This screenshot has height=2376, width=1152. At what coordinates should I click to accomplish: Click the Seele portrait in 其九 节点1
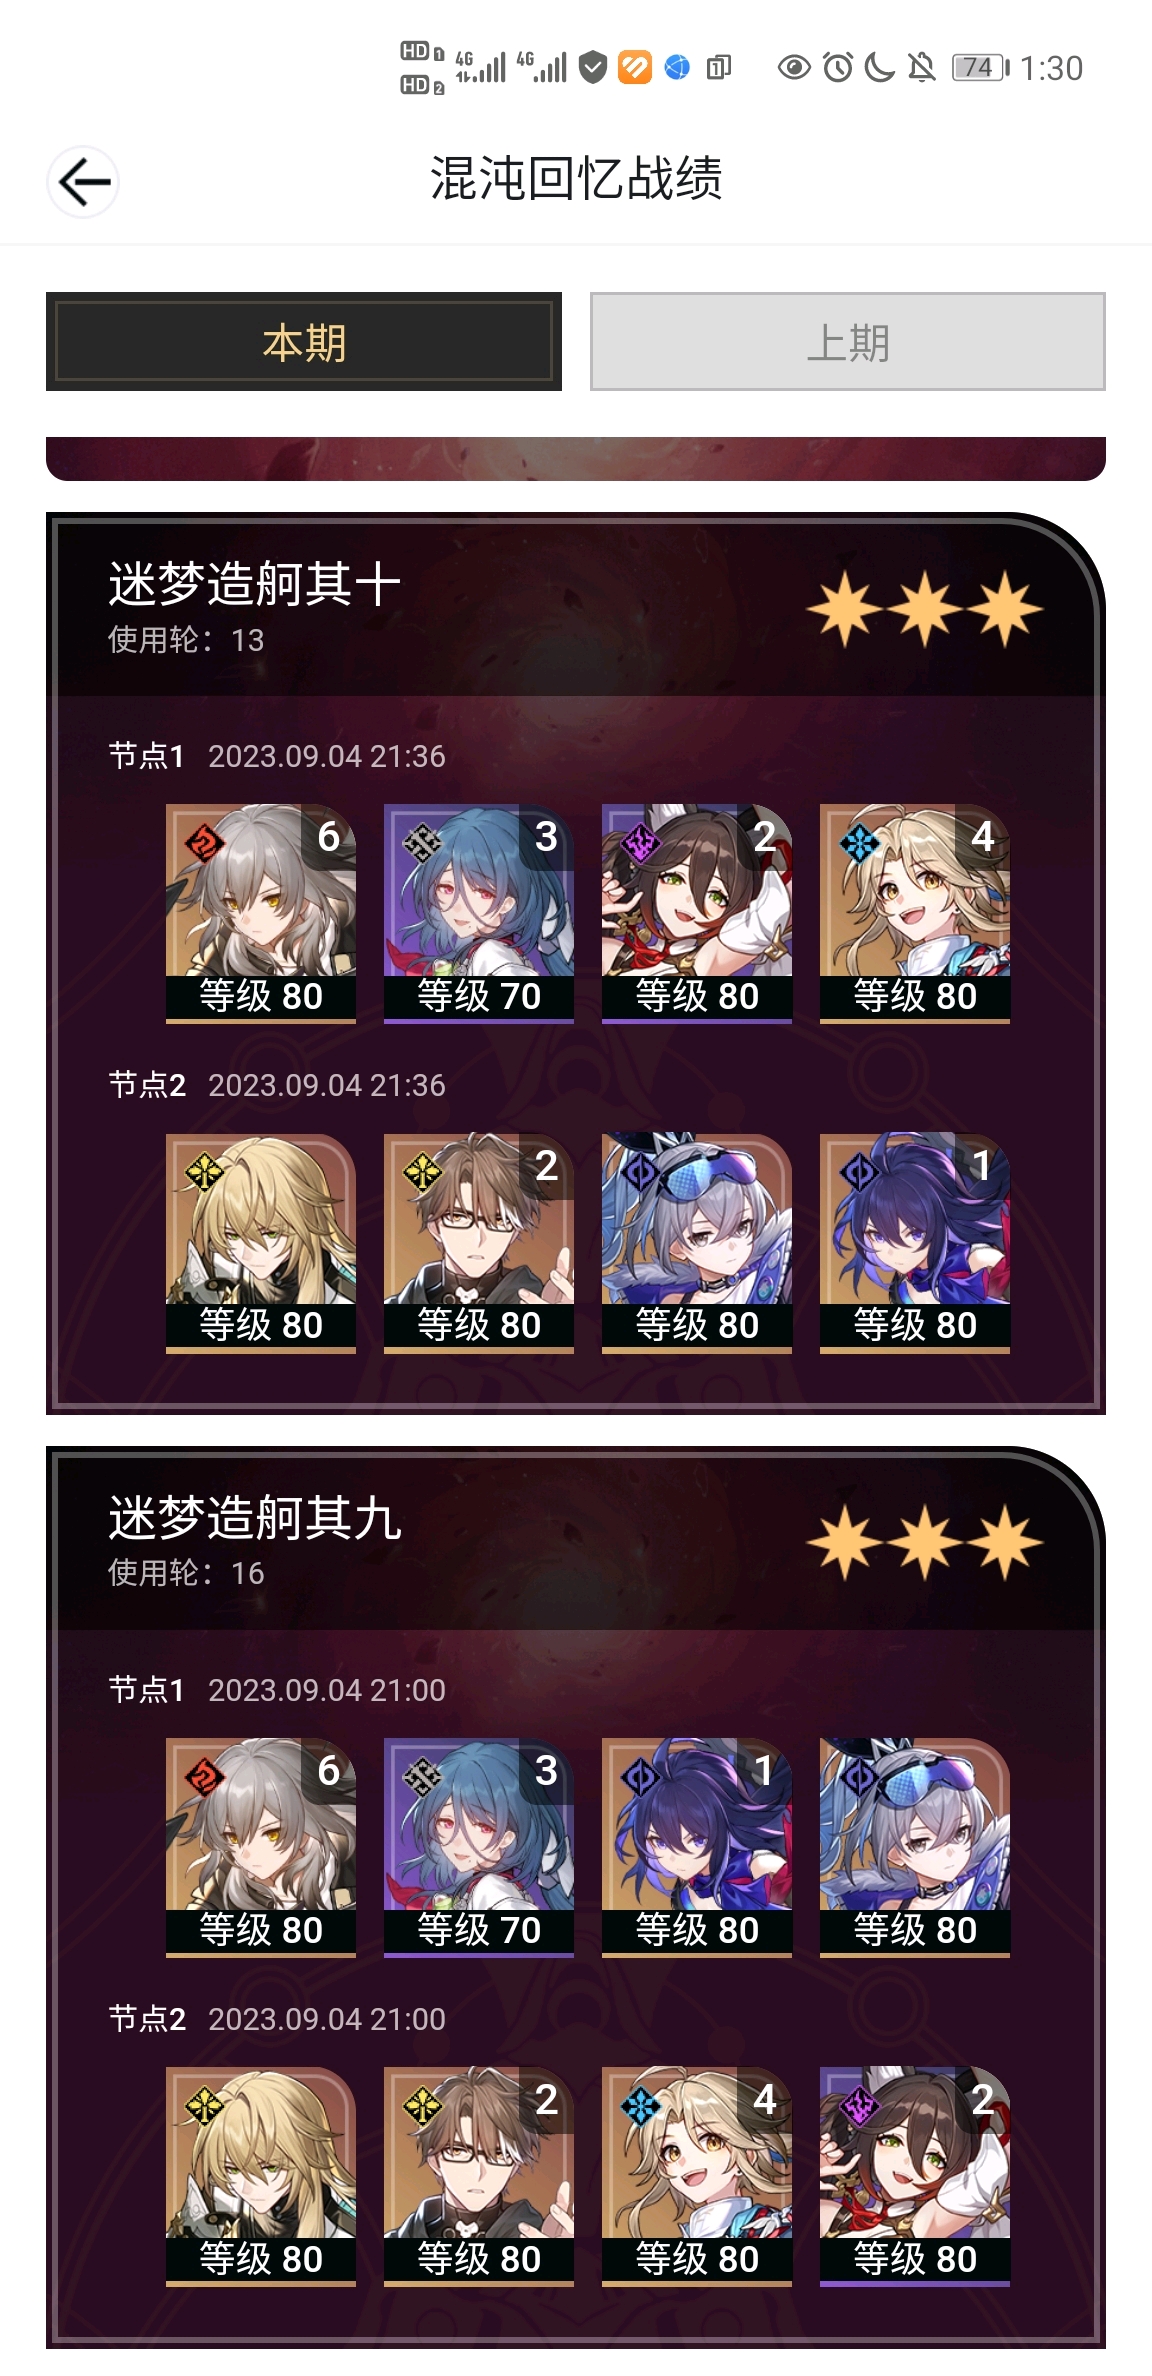(x=697, y=1847)
